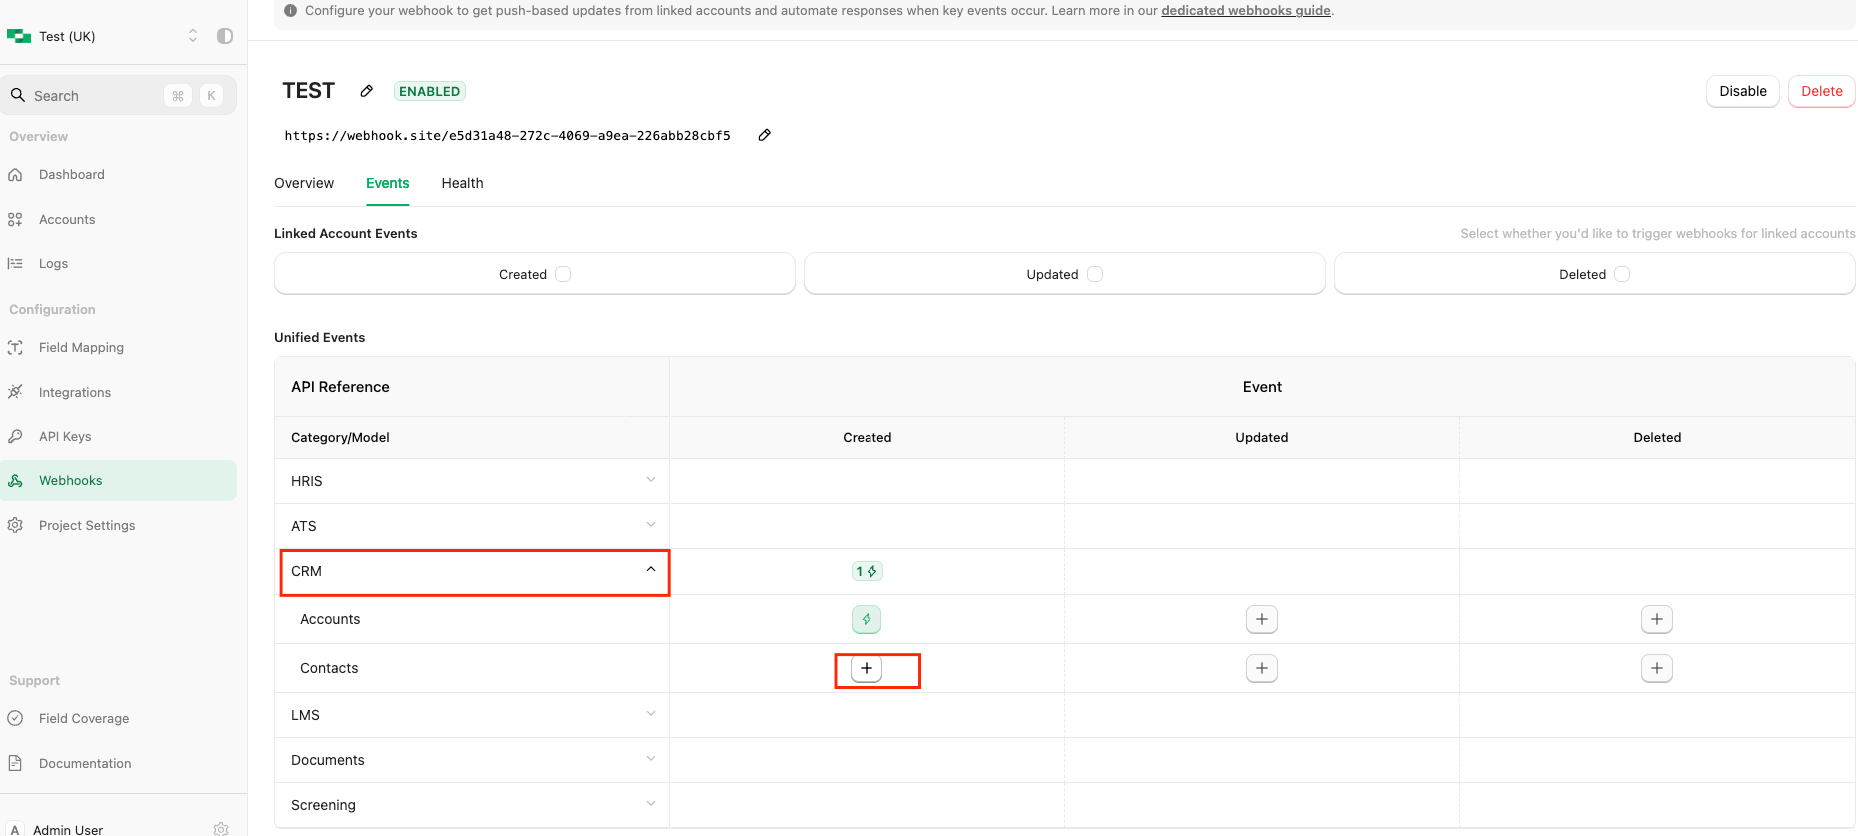Edit the webhook URL with its pencil icon
Viewport: 1858px width, 836px height.
764,135
